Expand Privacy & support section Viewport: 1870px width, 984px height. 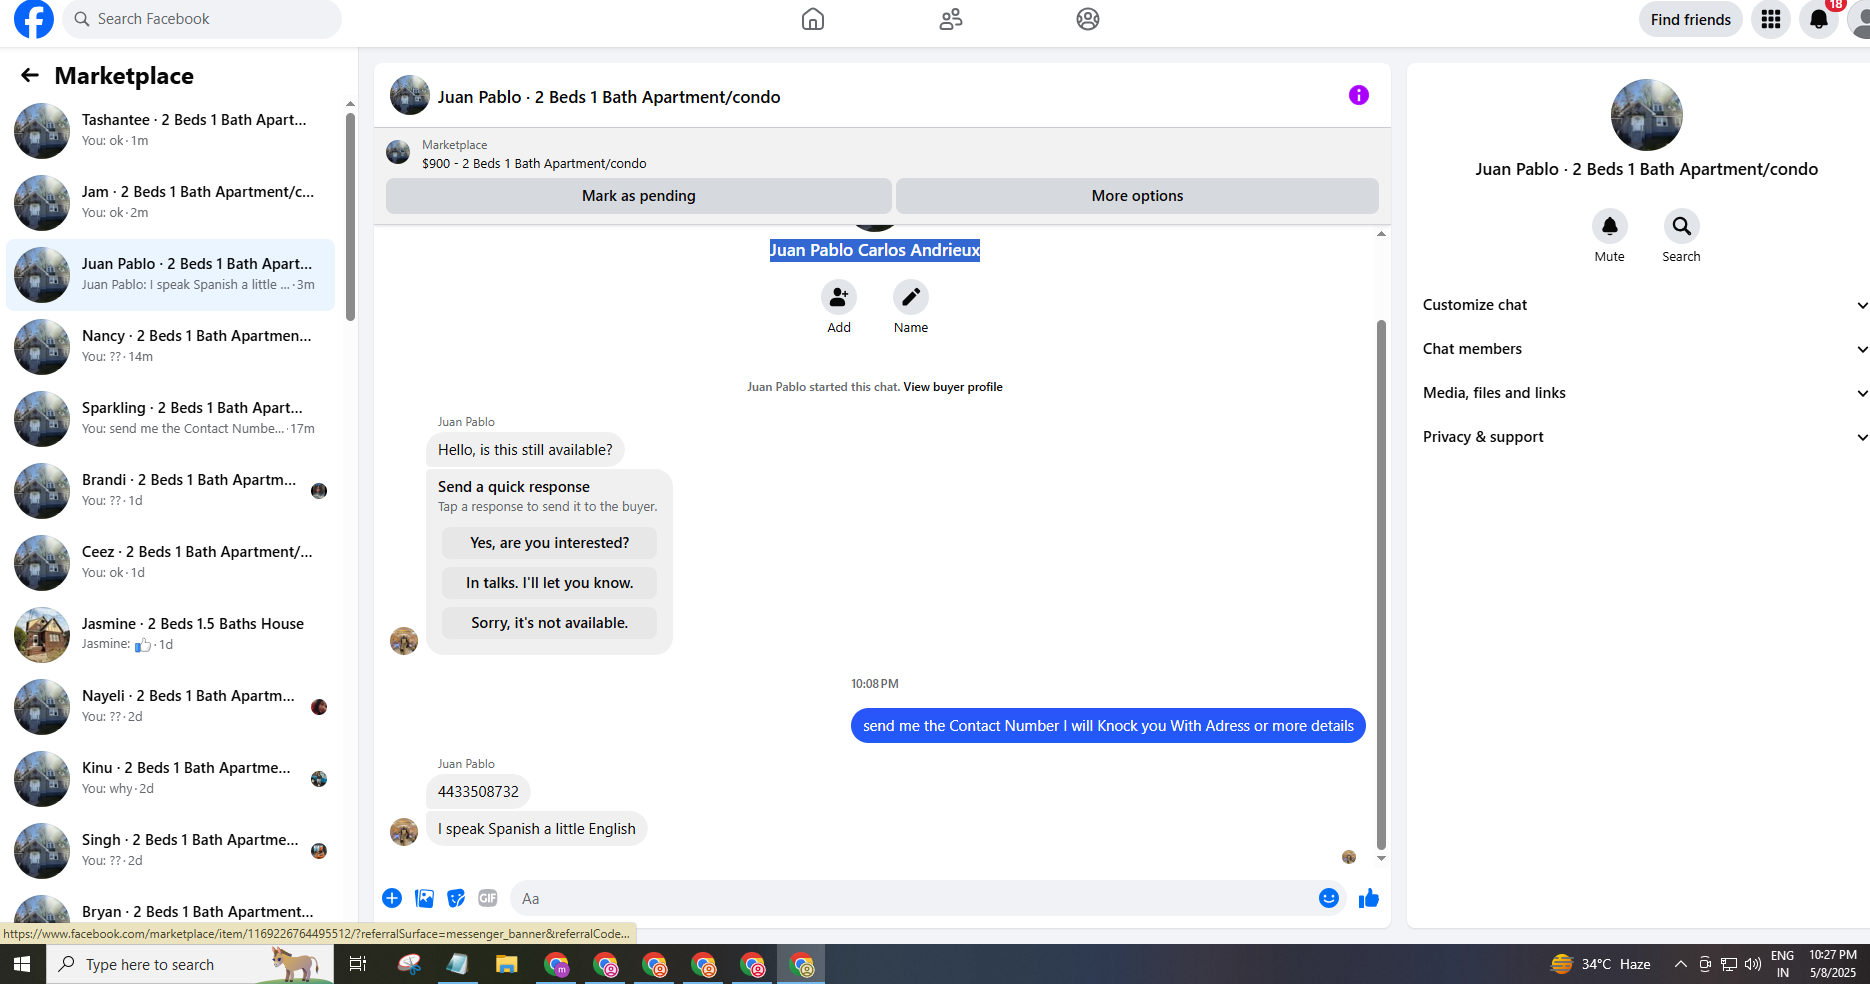(x=1645, y=437)
